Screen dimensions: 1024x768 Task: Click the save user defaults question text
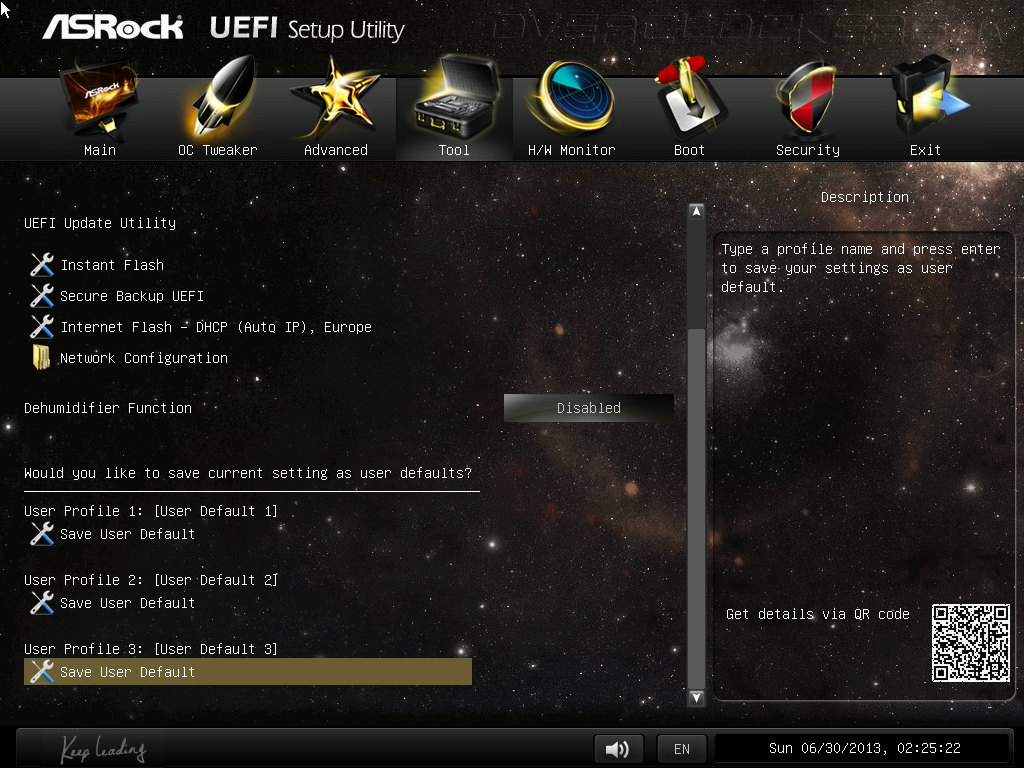point(248,473)
